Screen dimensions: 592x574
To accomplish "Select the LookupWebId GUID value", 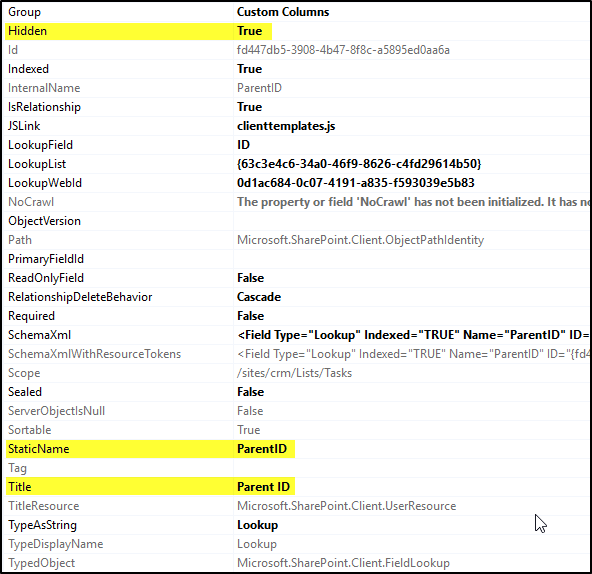I will (356, 183).
